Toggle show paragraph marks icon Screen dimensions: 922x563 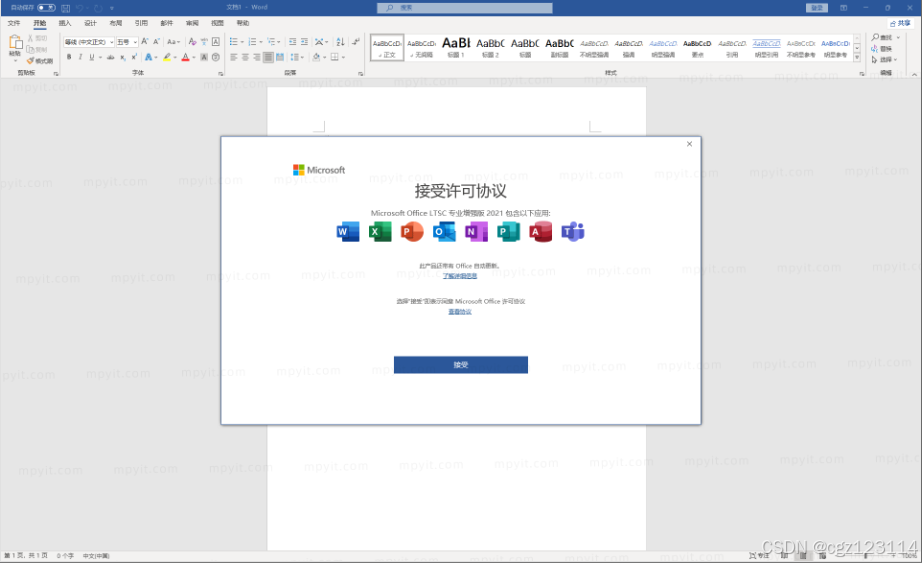click(x=355, y=42)
